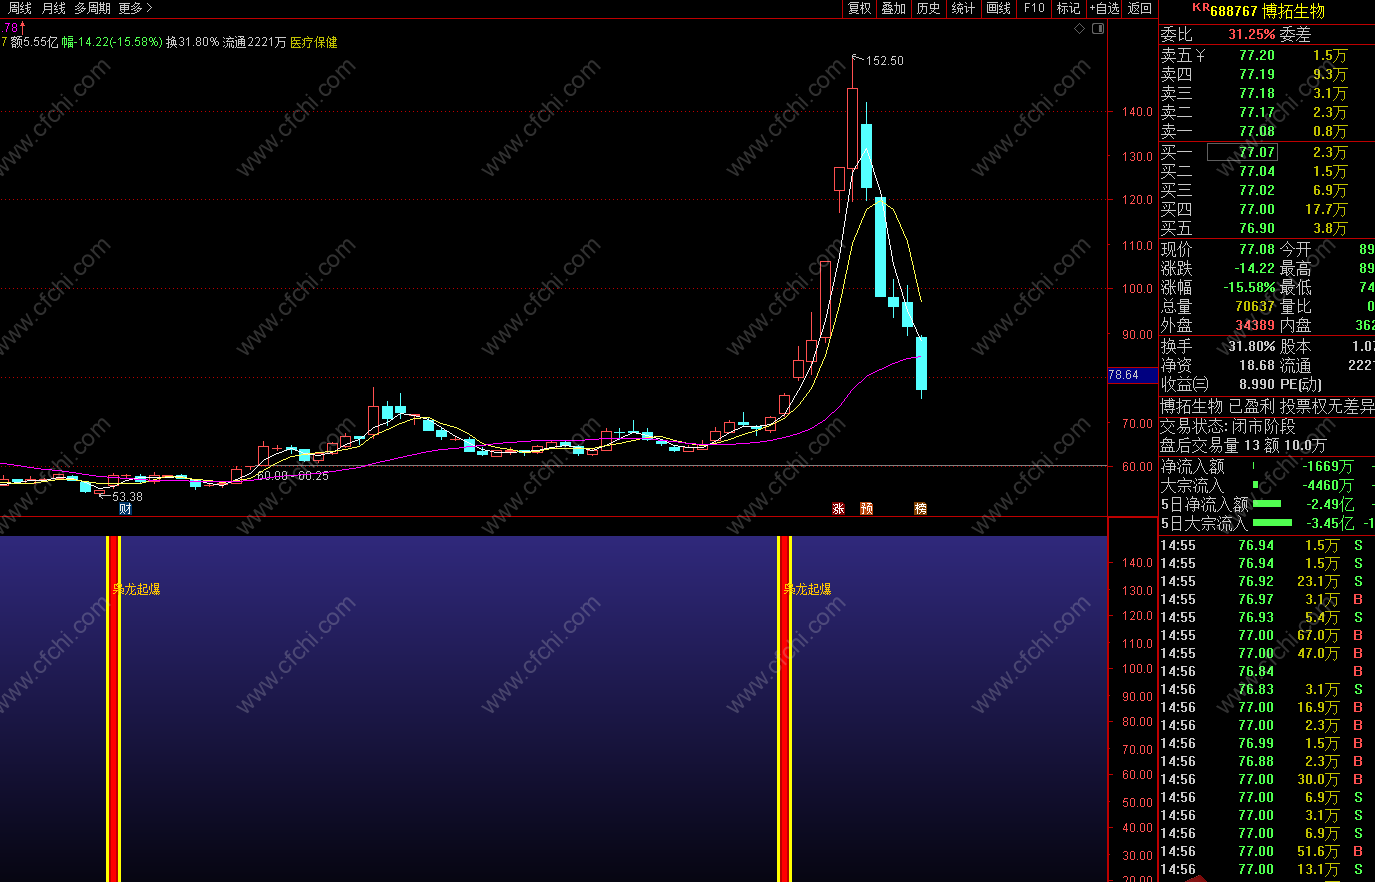The width and height of the screenshot is (1375, 882).
Task: Click the trade row with 23.1万 volume
Action: 1267,581
